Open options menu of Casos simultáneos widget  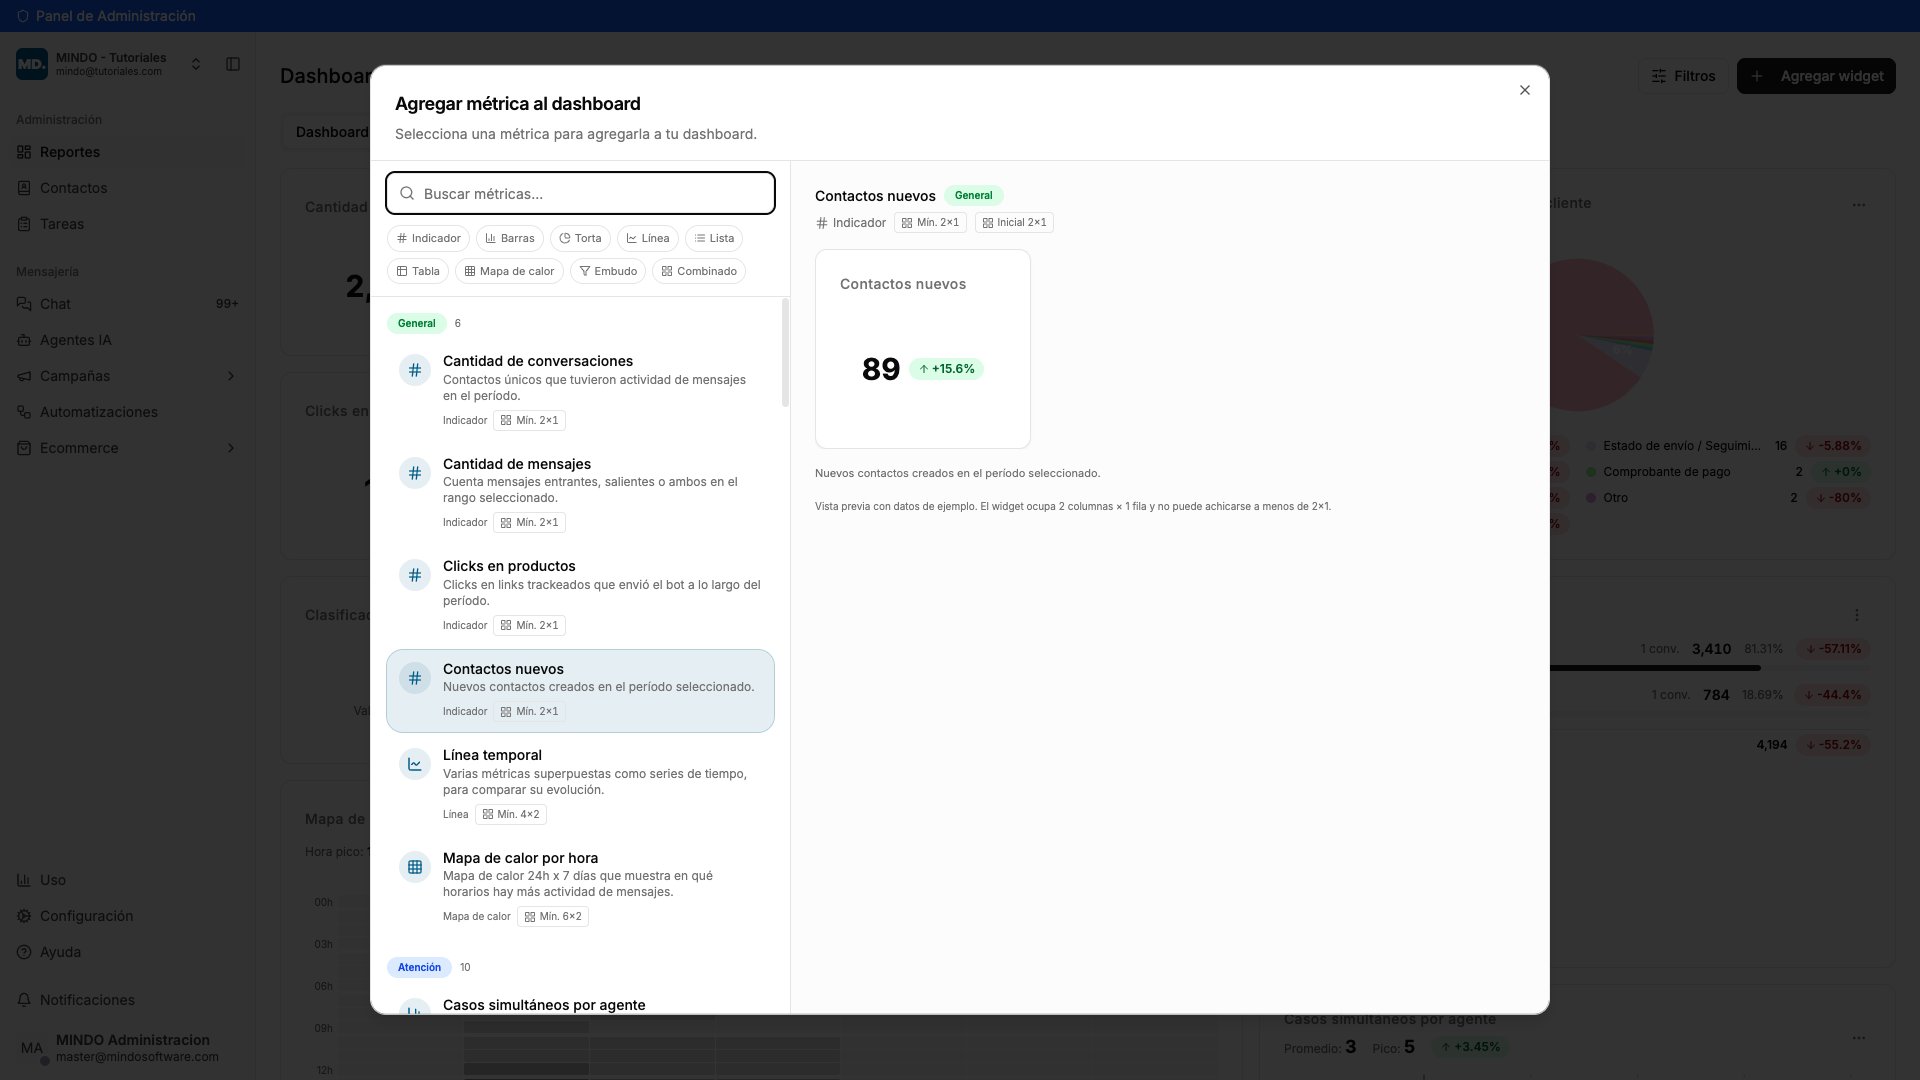pyautogui.click(x=1859, y=1038)
